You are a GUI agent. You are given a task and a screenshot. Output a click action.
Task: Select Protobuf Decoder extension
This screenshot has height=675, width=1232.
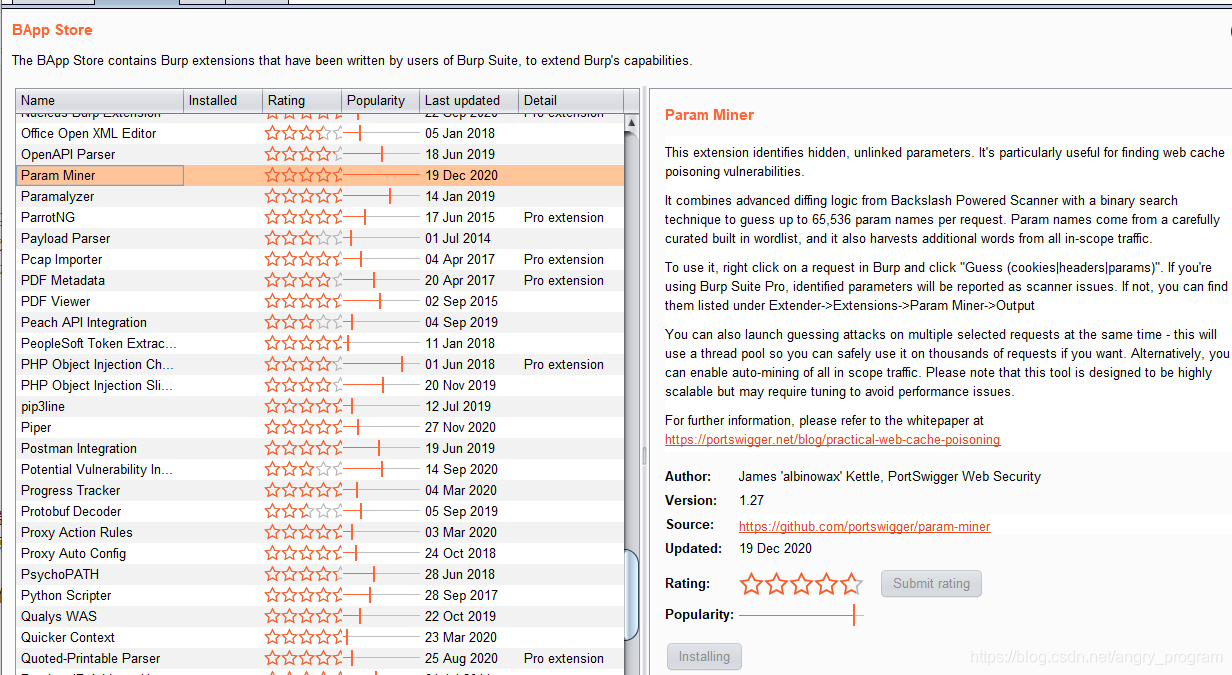tap(320, 511)
